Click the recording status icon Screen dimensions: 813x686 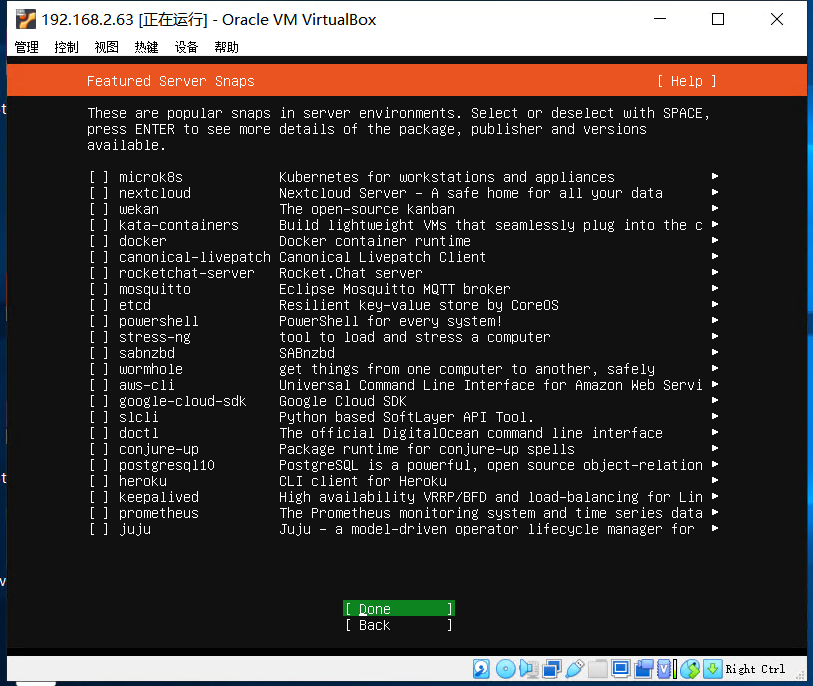point(644,669)
